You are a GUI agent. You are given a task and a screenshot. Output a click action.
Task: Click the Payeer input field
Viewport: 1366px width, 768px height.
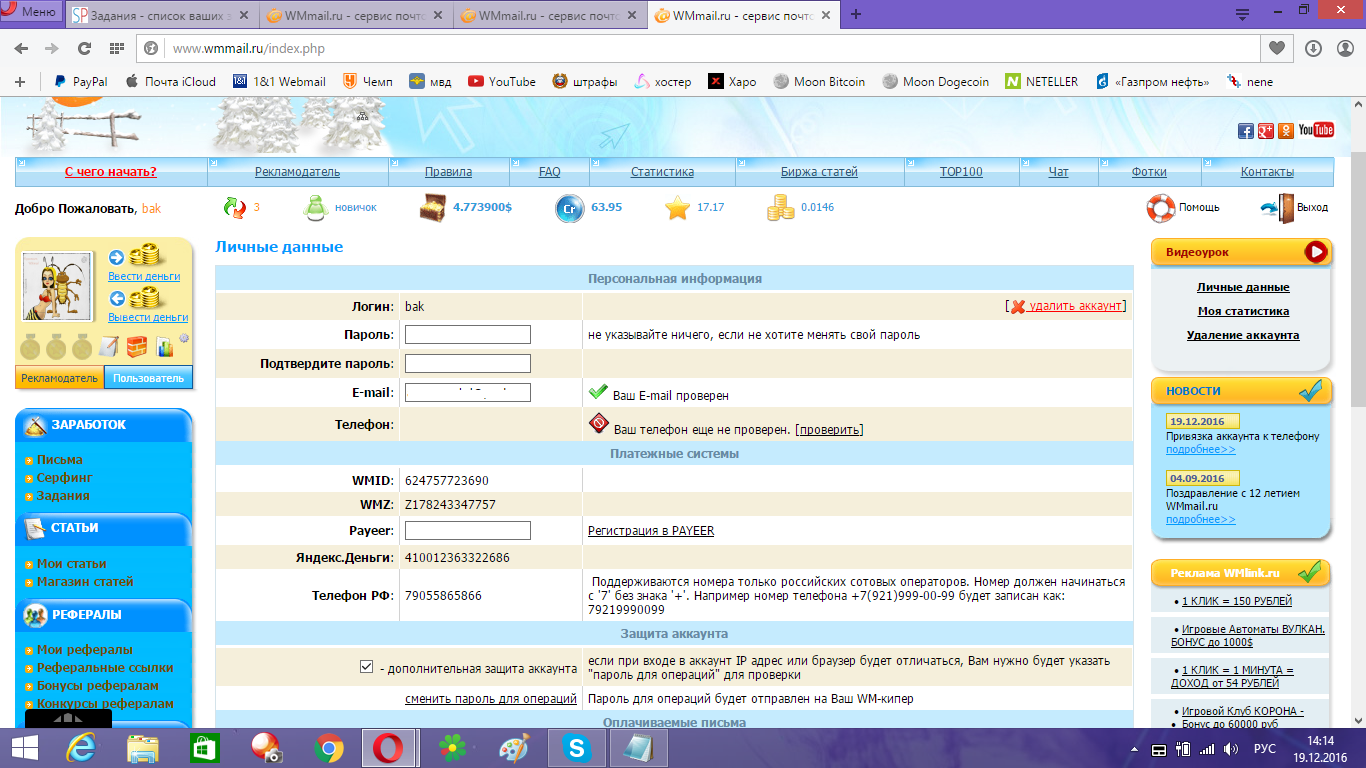click(x=467, y=530)
